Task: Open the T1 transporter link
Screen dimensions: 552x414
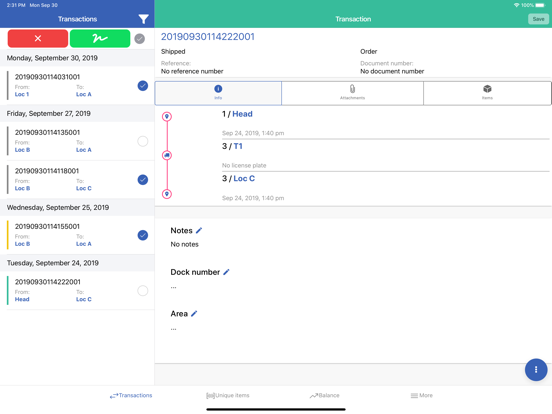Action: coord(238,146)
